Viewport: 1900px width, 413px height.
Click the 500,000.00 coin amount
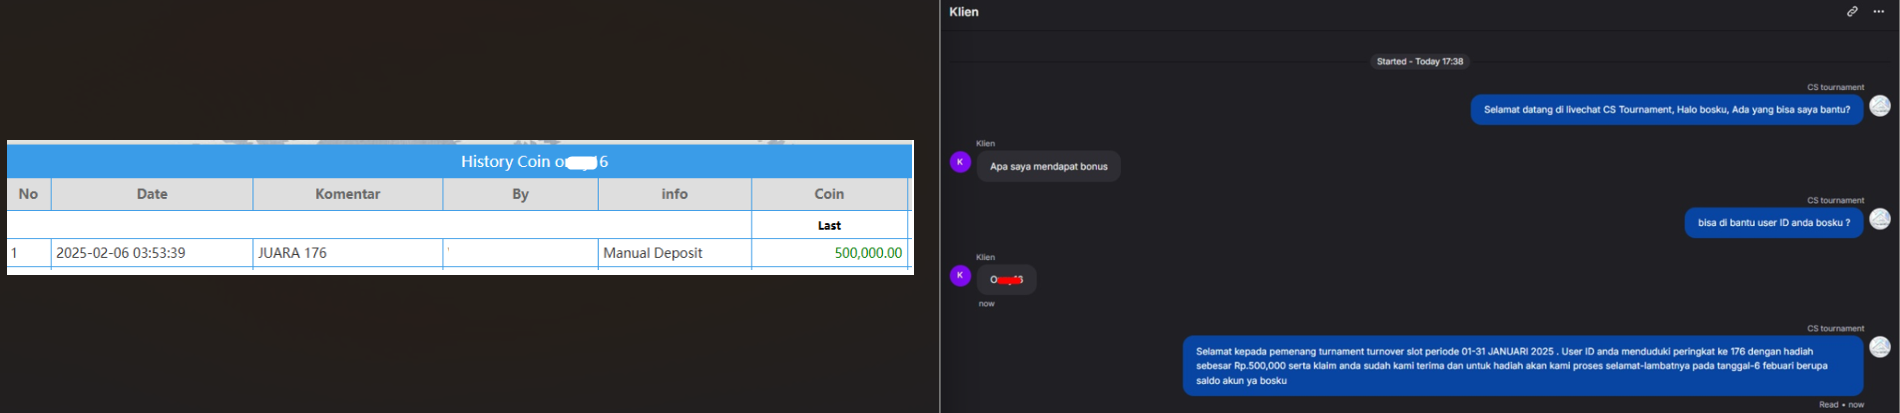pyautogui.click(x=868, y=253)
